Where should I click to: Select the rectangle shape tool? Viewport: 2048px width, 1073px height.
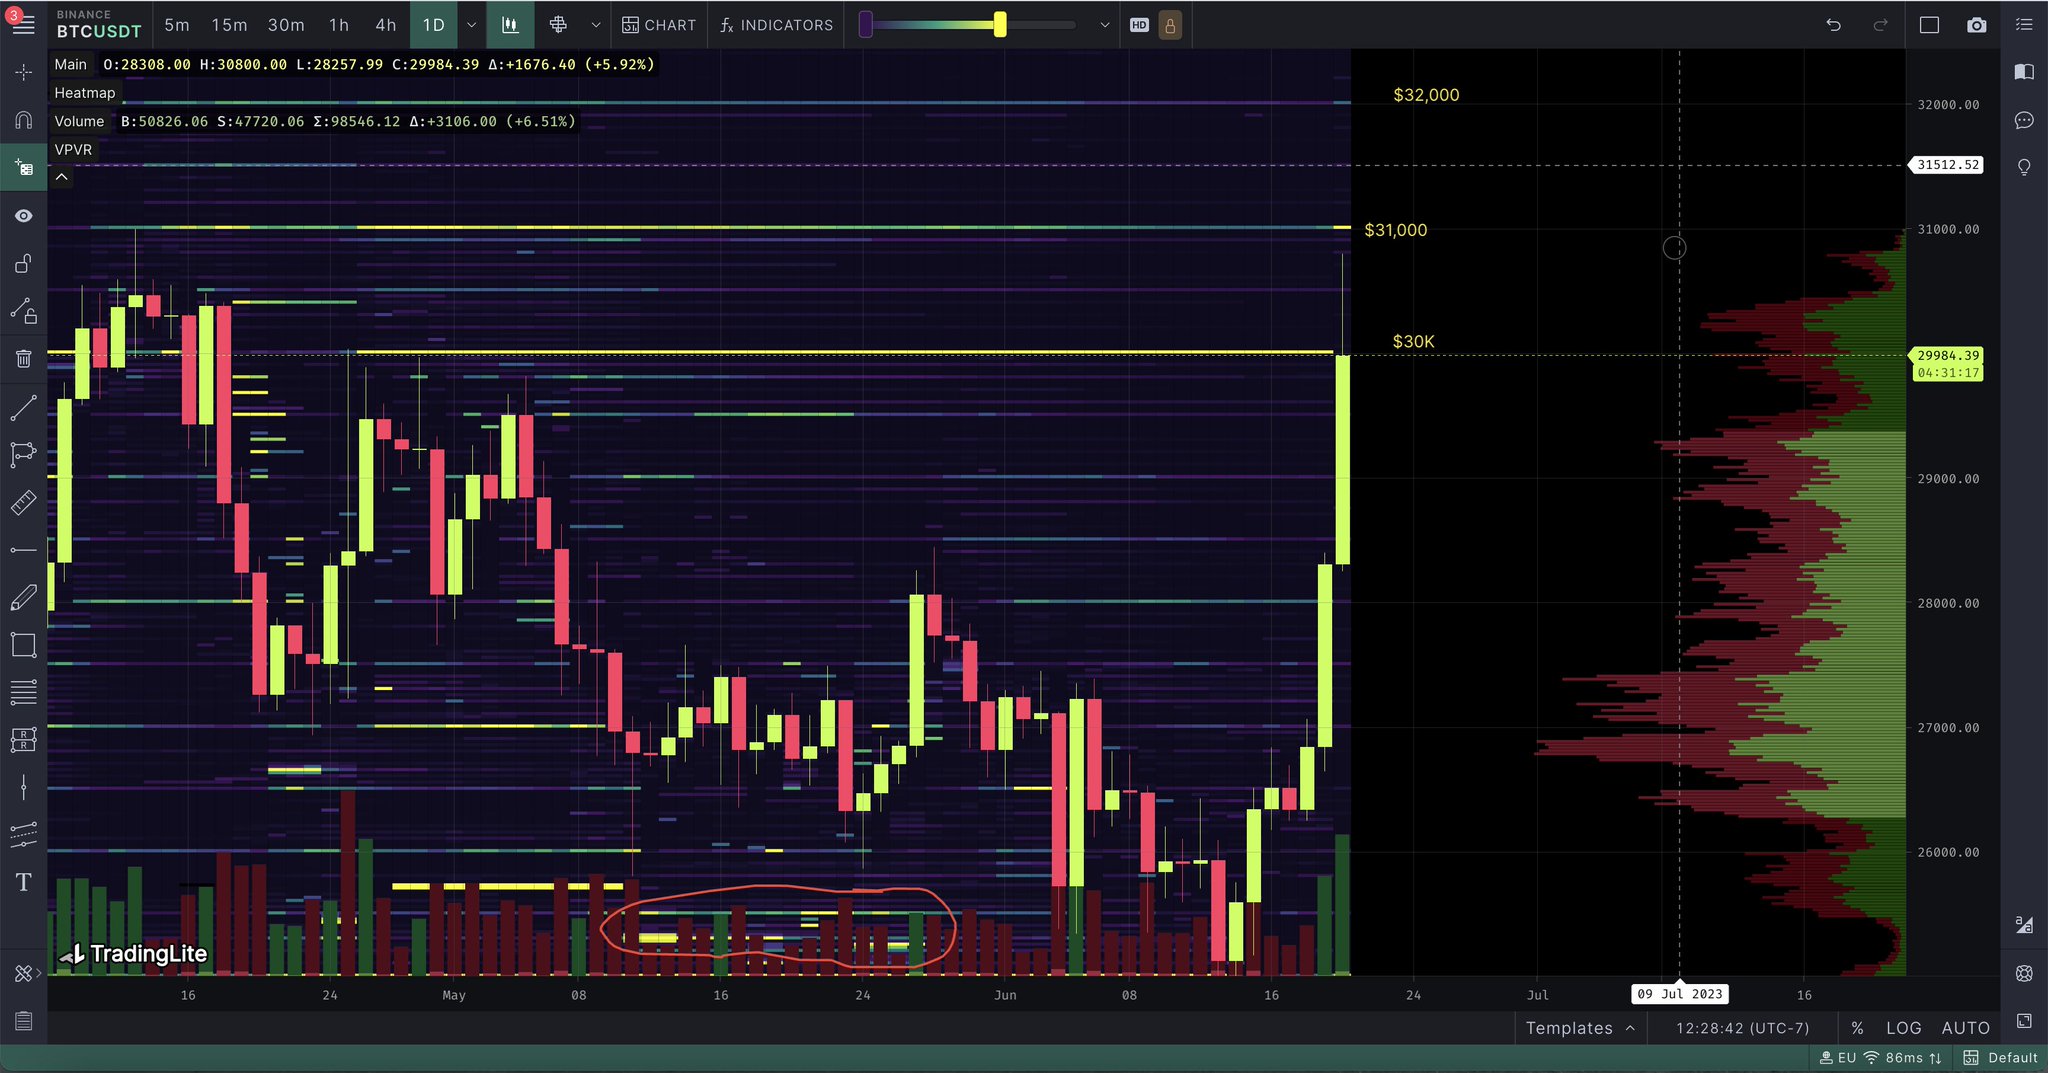click(23, 645)
